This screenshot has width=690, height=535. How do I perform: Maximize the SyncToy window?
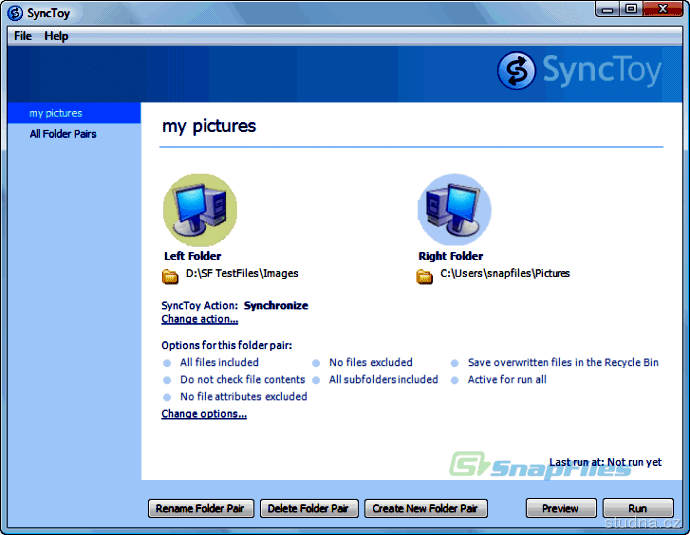(x=631, y=9)
